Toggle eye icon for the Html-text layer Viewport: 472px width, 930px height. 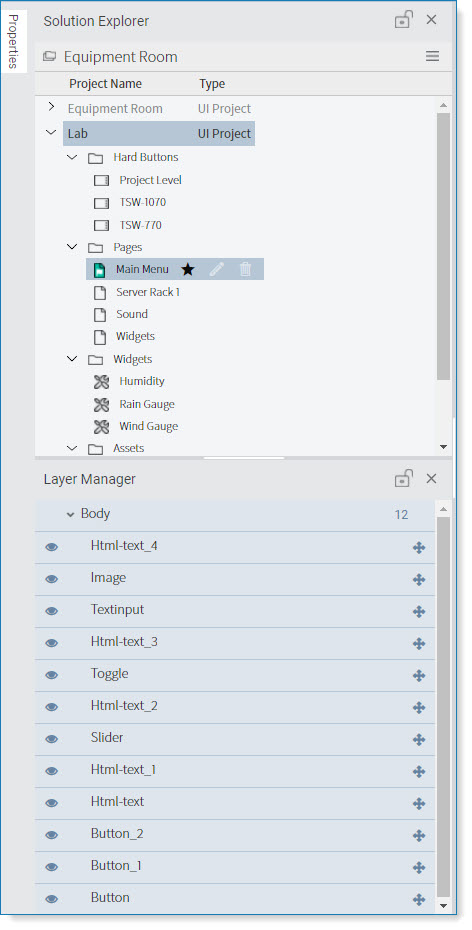[52, 803]
